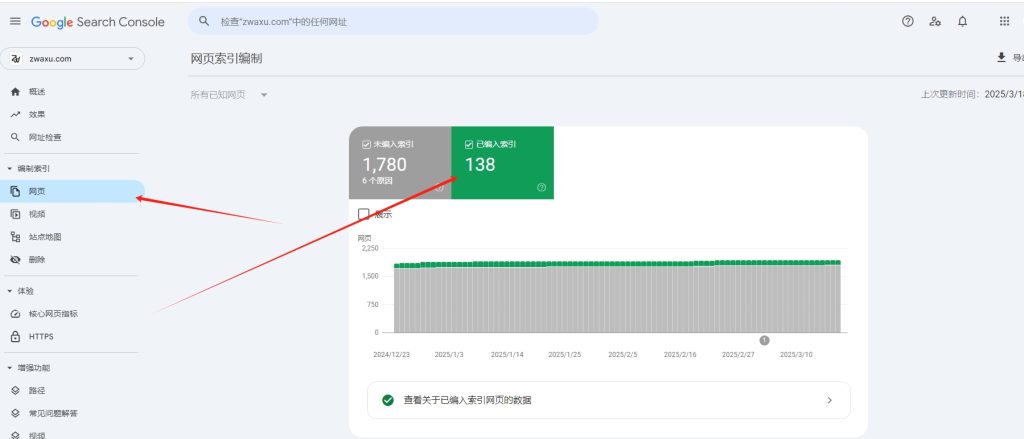
Task: Click the 2025/1/14 date axis label
Action: click(507, 355)
